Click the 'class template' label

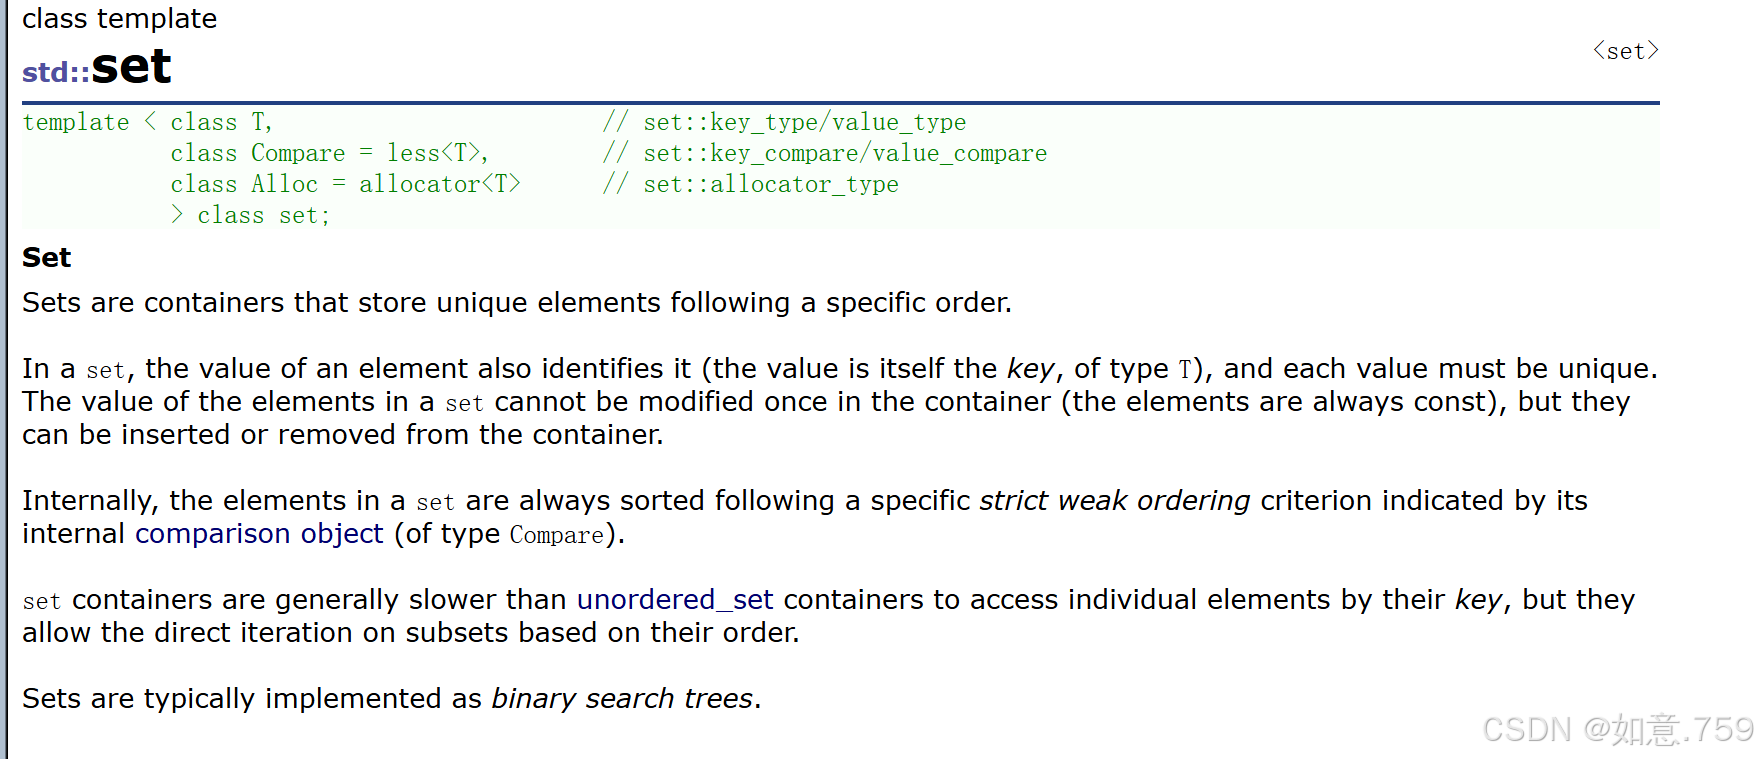pyautogui.click(x=119, y=19)
